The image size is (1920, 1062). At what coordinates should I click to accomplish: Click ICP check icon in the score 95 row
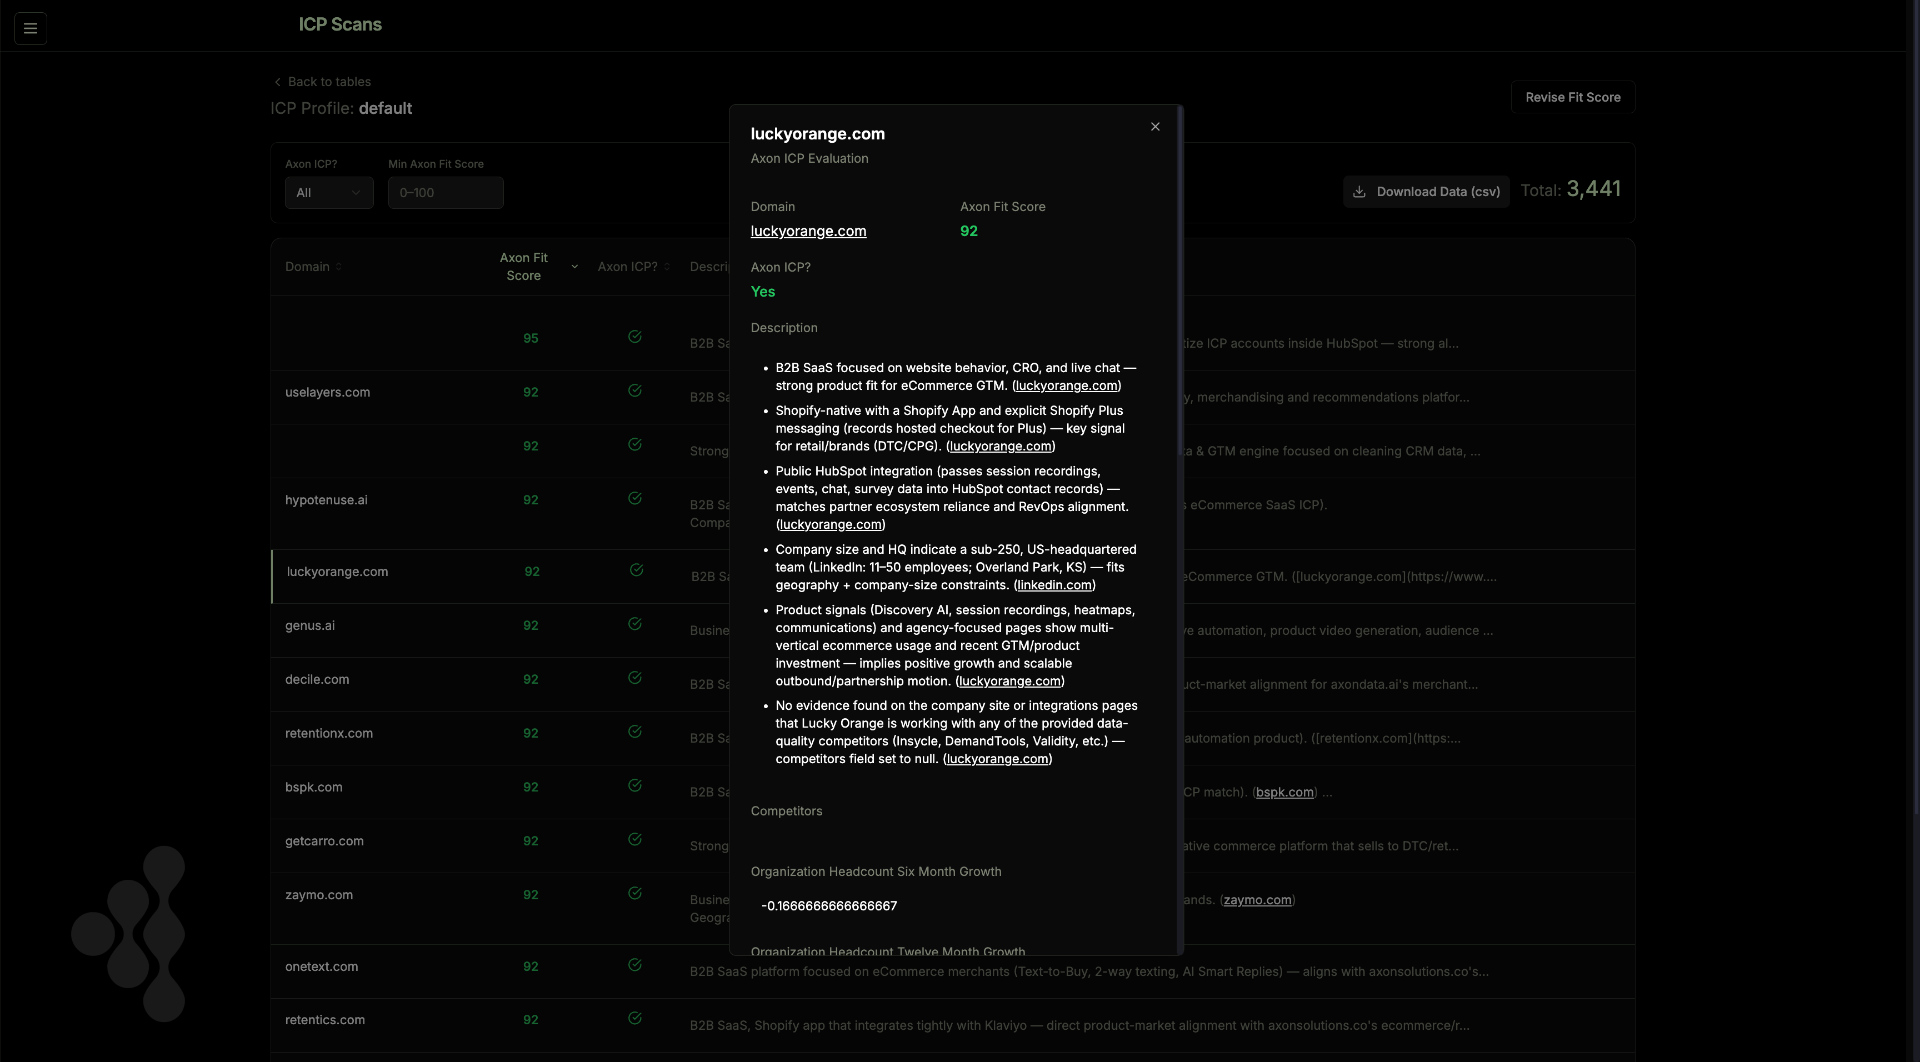coord(635,337)
